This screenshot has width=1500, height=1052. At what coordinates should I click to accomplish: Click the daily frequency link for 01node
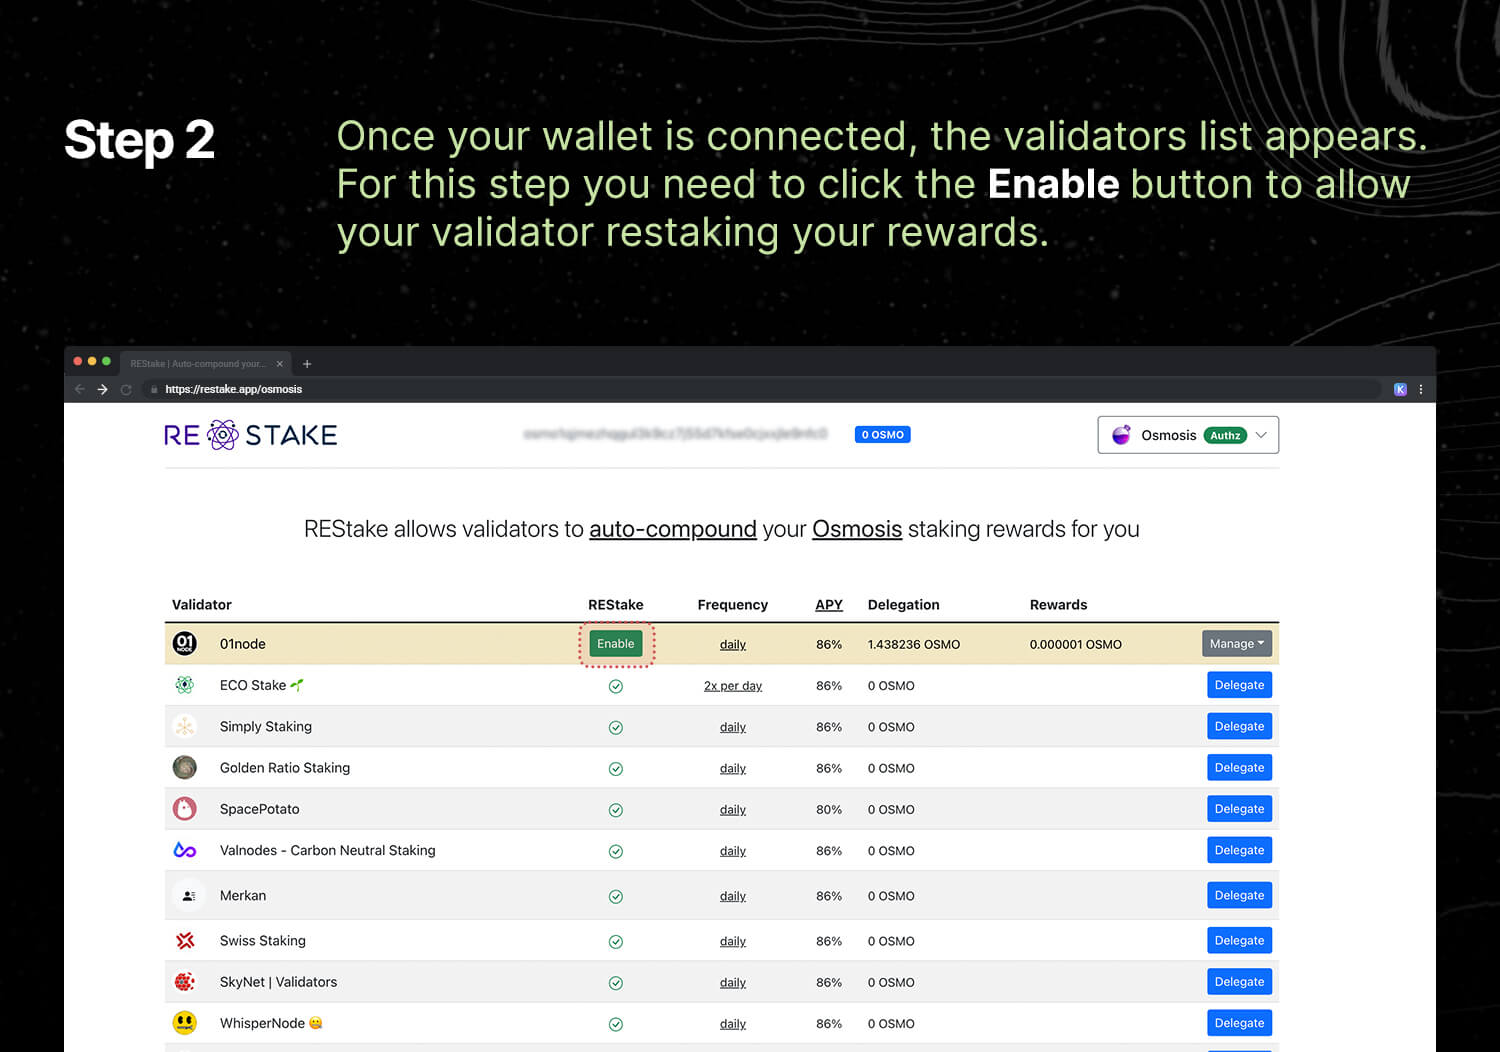pos(733,645)
